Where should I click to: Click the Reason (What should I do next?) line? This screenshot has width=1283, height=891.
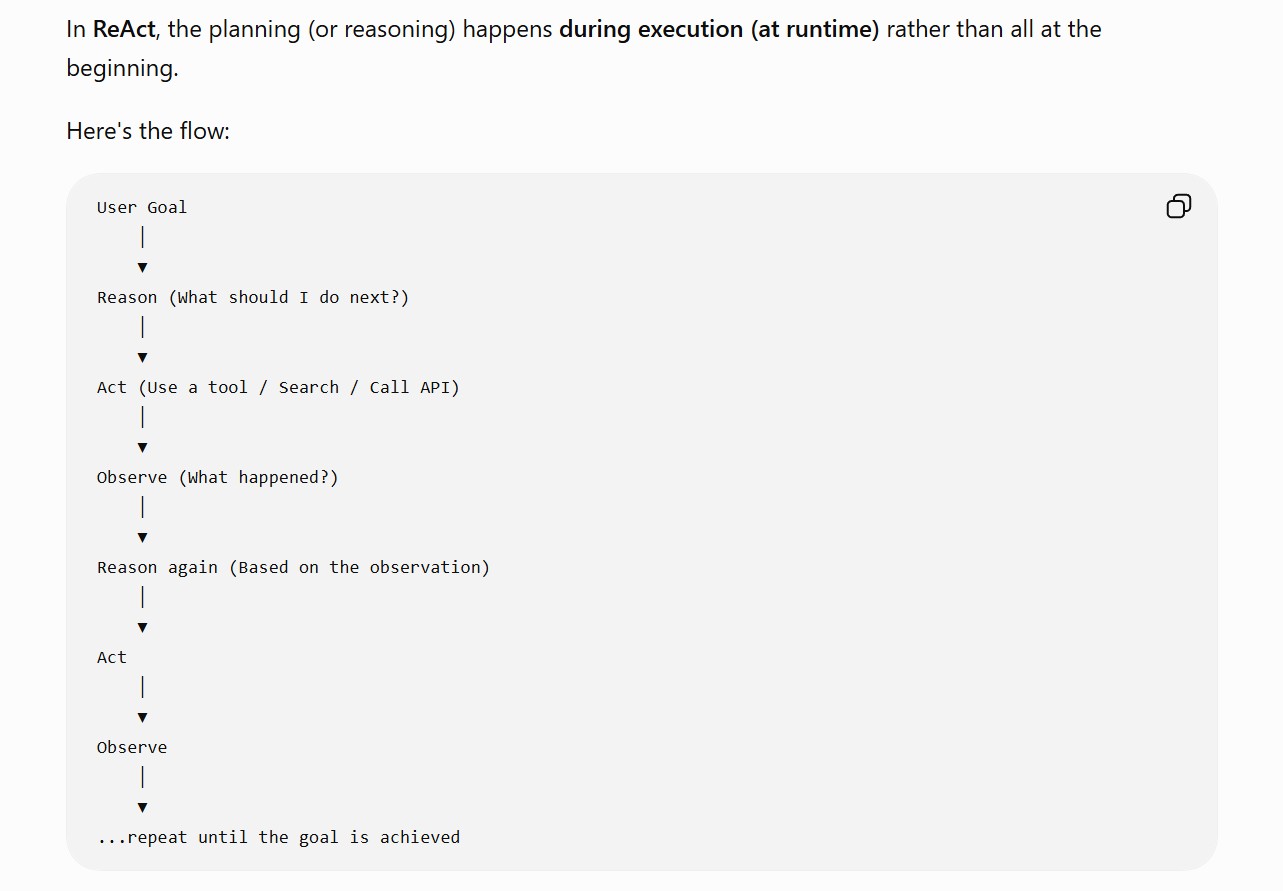tap(253, 297)
